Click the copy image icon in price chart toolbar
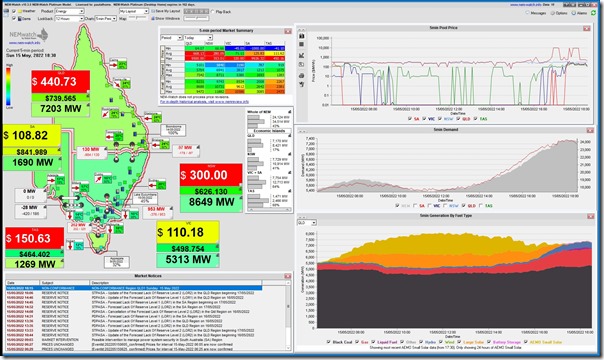604x360 pixels. coord(302,65)
